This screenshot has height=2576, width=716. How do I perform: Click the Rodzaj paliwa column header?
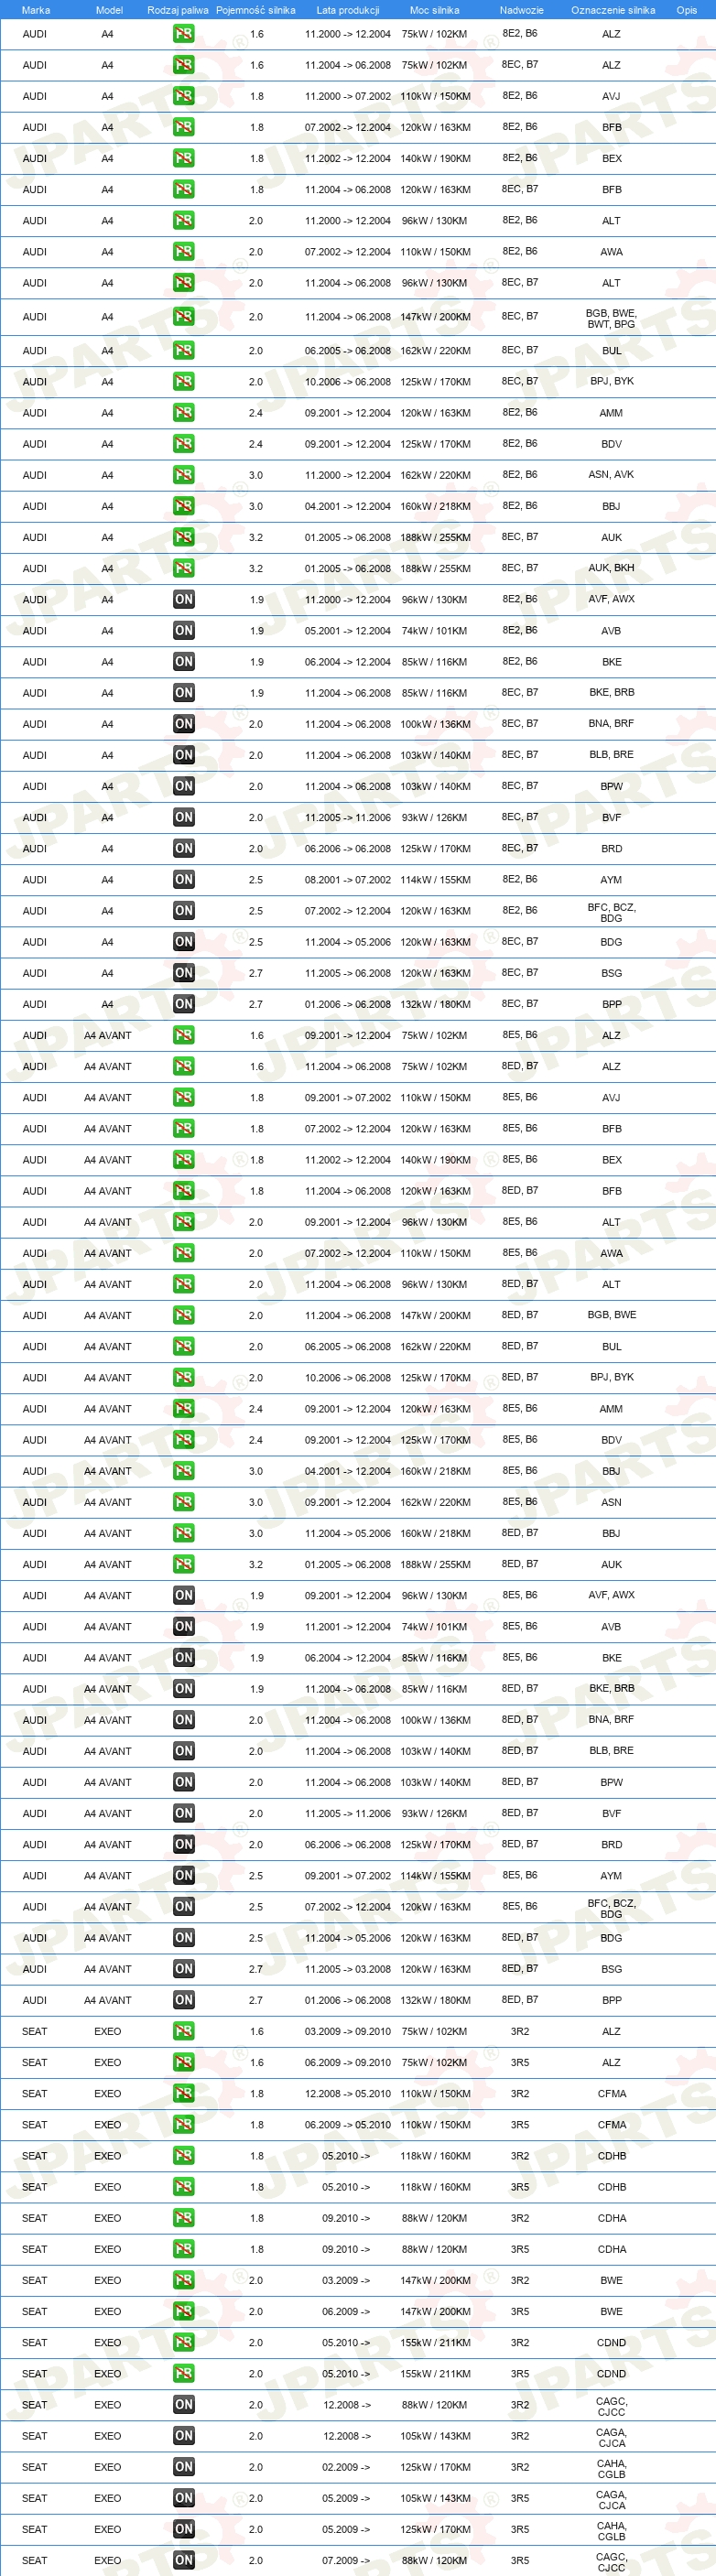point(178,10)
